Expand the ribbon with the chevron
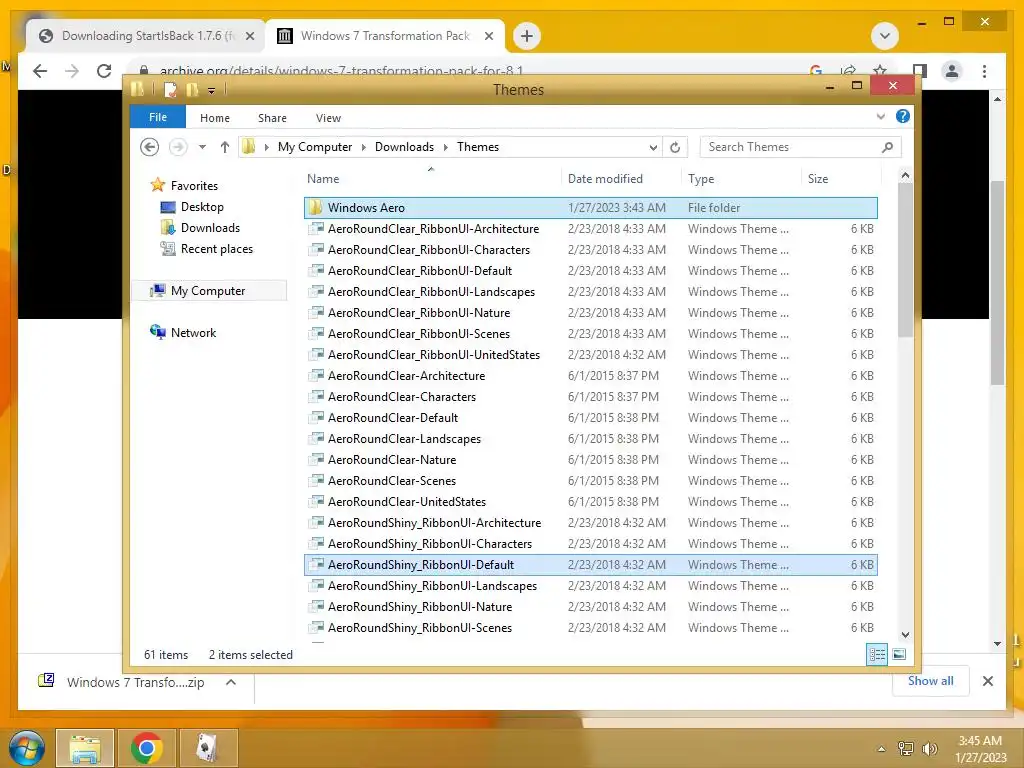The height and width of the screenshot is (768, 1024). pyautogui.click(x=880, y=116)
